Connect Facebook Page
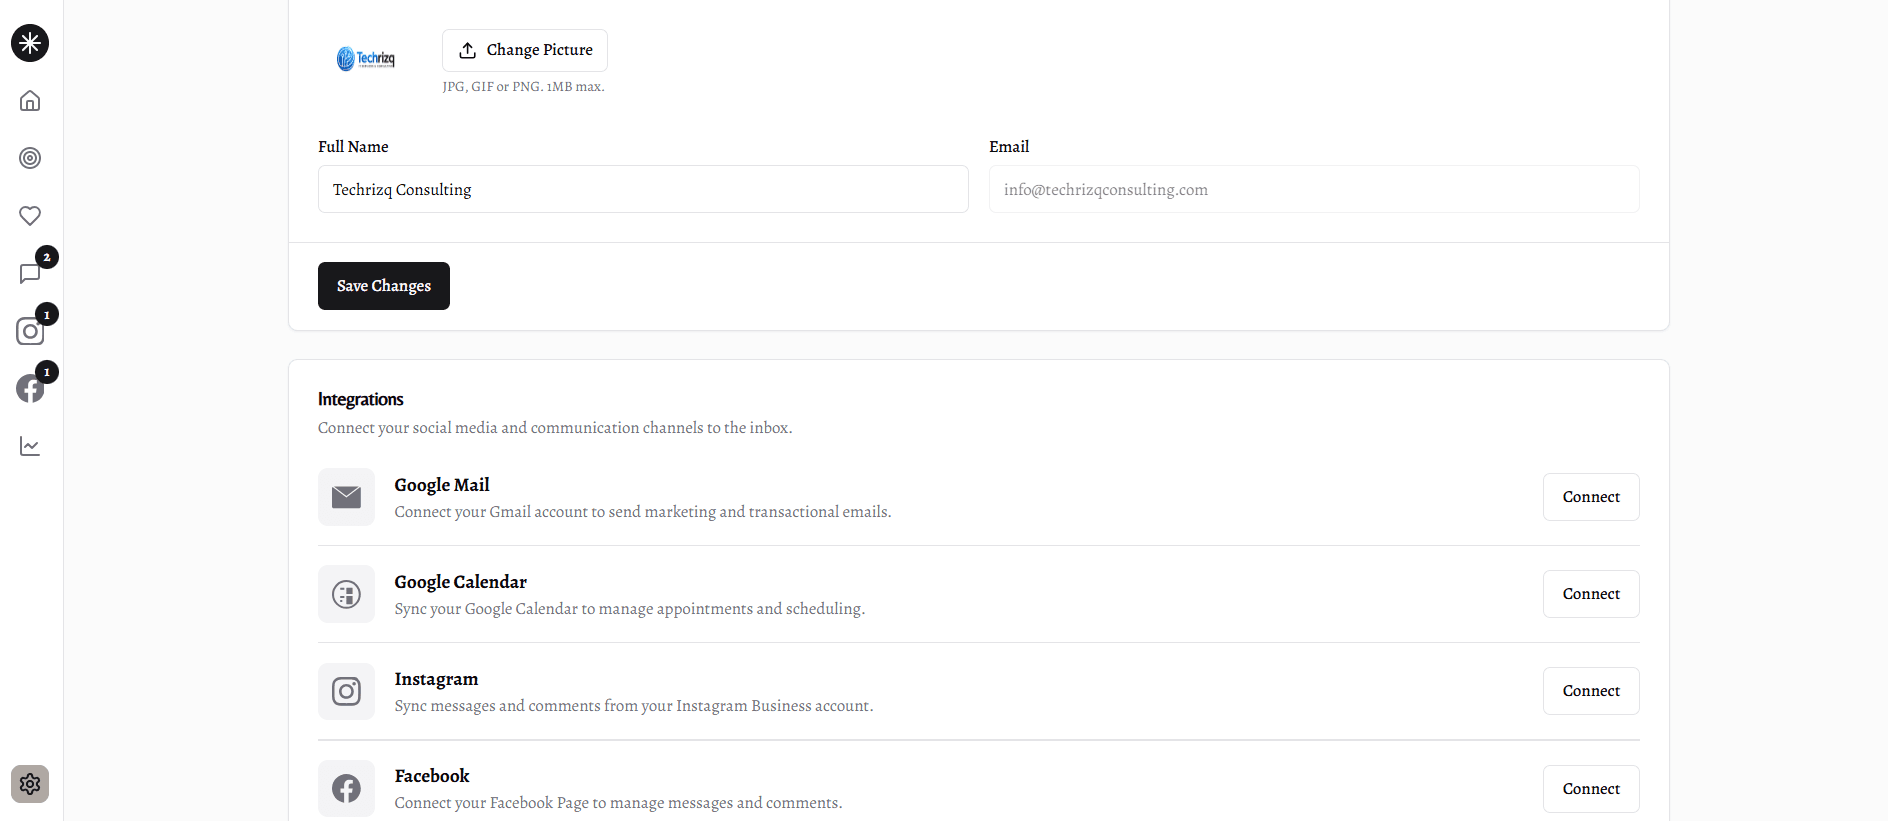The width and height of the screenshot is (1888, 821). (x=1591, y=789)
